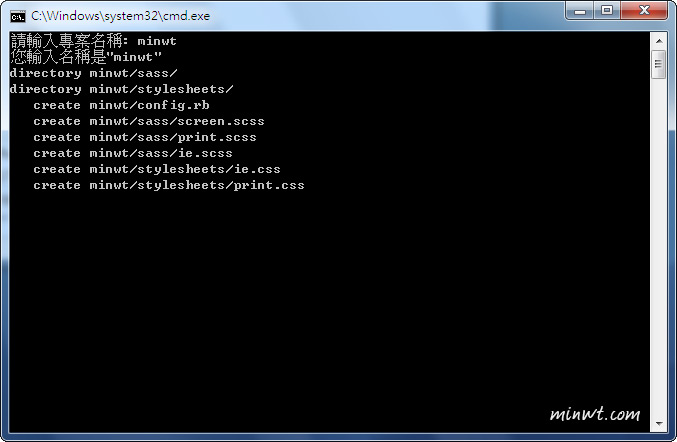Click the vertical scrollbar thumb
677x442 pixels.
pyautogui.click(x=659, y=64)
